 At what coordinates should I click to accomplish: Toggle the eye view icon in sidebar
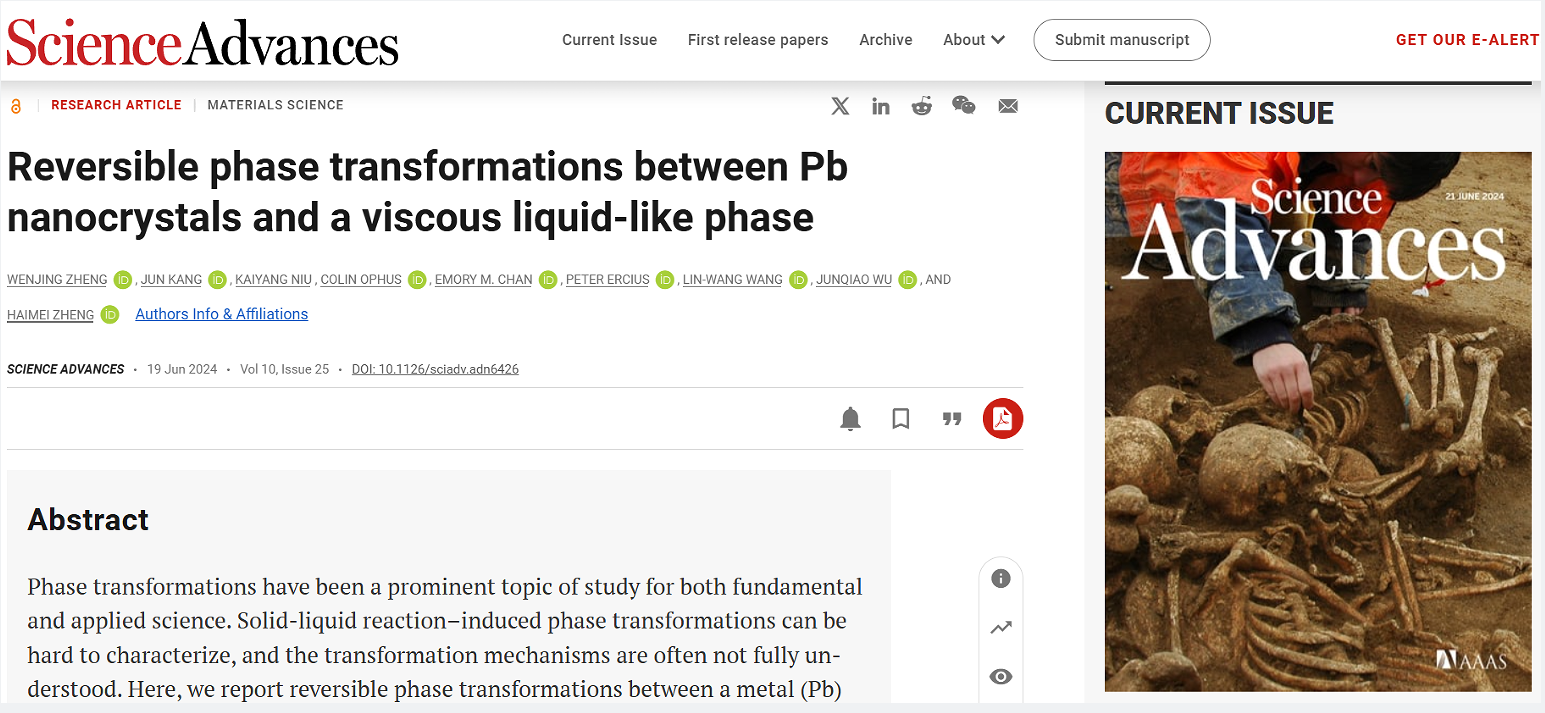click(x=1000, y=677)
